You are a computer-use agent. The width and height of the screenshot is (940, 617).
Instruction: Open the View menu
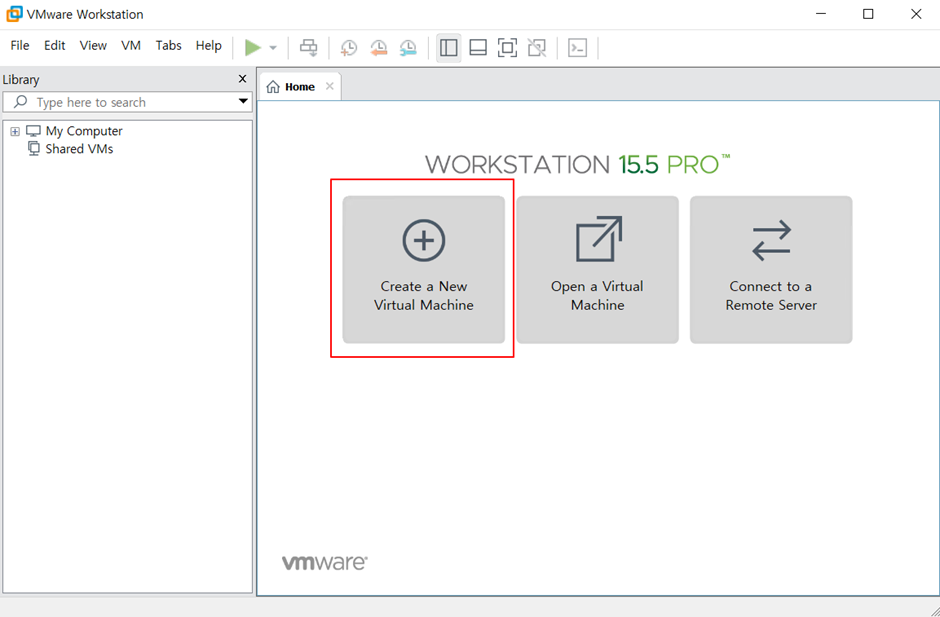tap(93, 46)
